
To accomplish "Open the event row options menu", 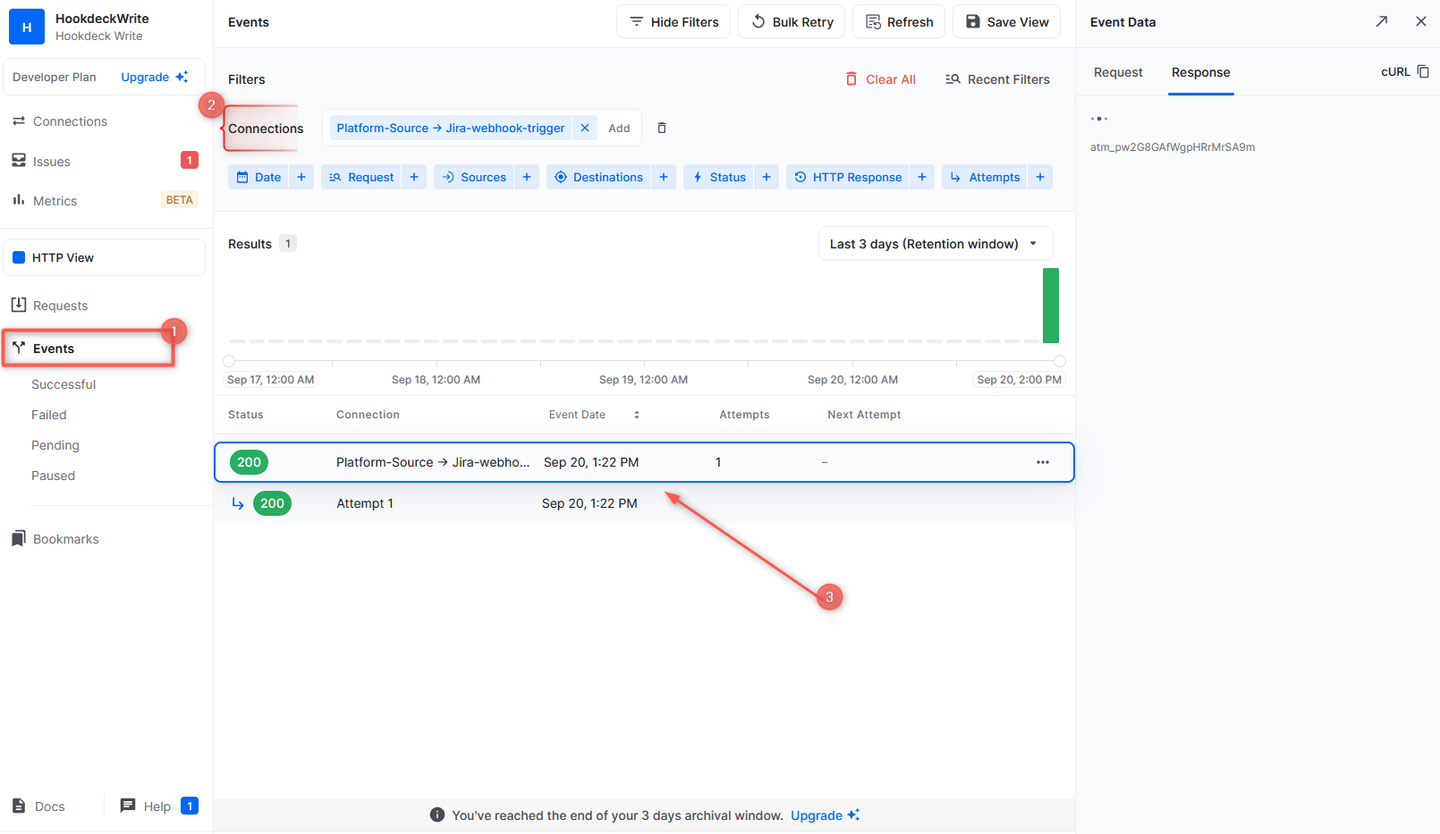I will [x=1042, y=462].
